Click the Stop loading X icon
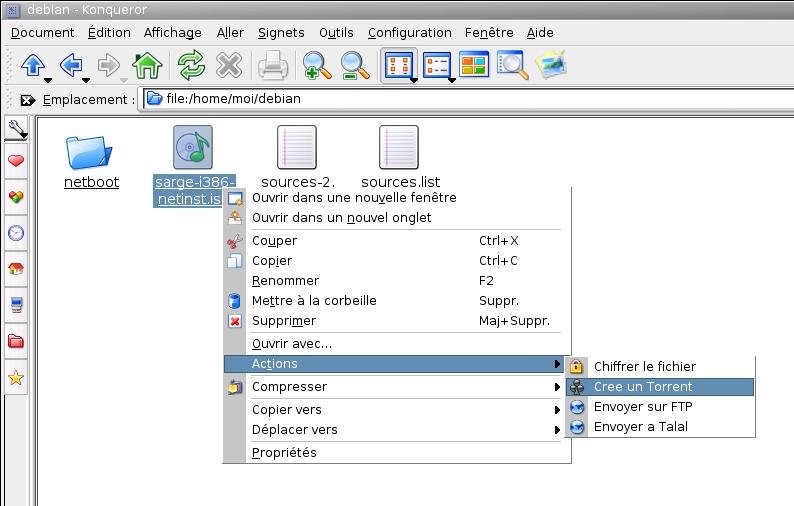794x506 pixels. tap(229, 65)
